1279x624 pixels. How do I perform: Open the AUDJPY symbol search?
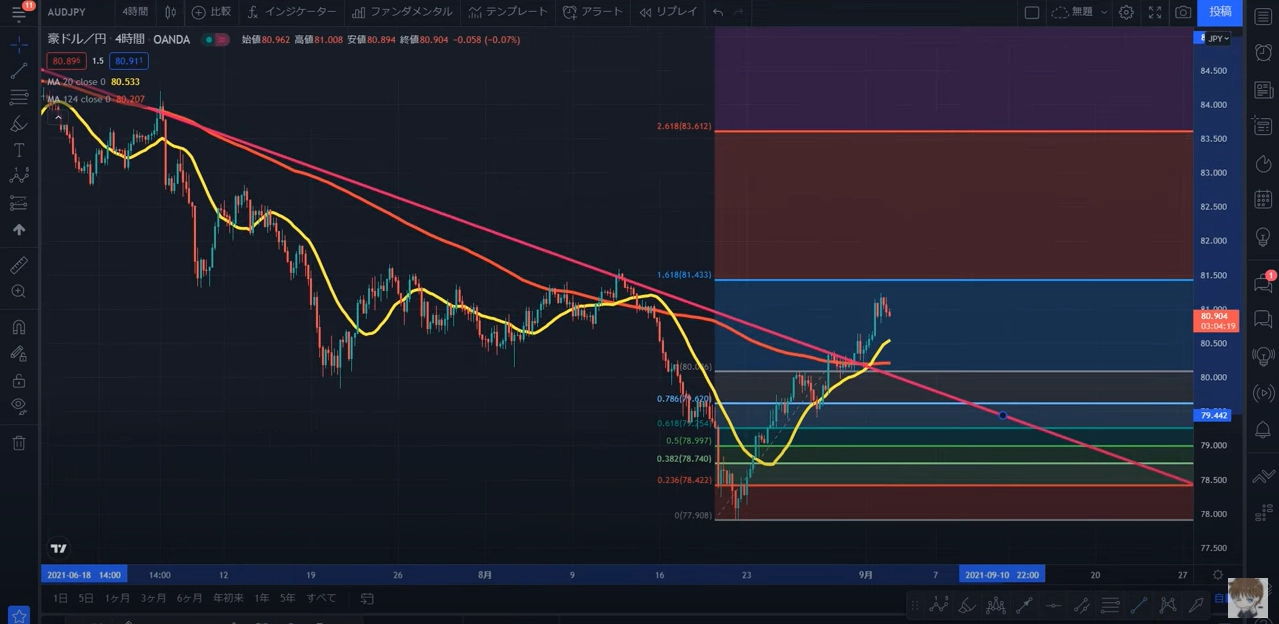69,12
